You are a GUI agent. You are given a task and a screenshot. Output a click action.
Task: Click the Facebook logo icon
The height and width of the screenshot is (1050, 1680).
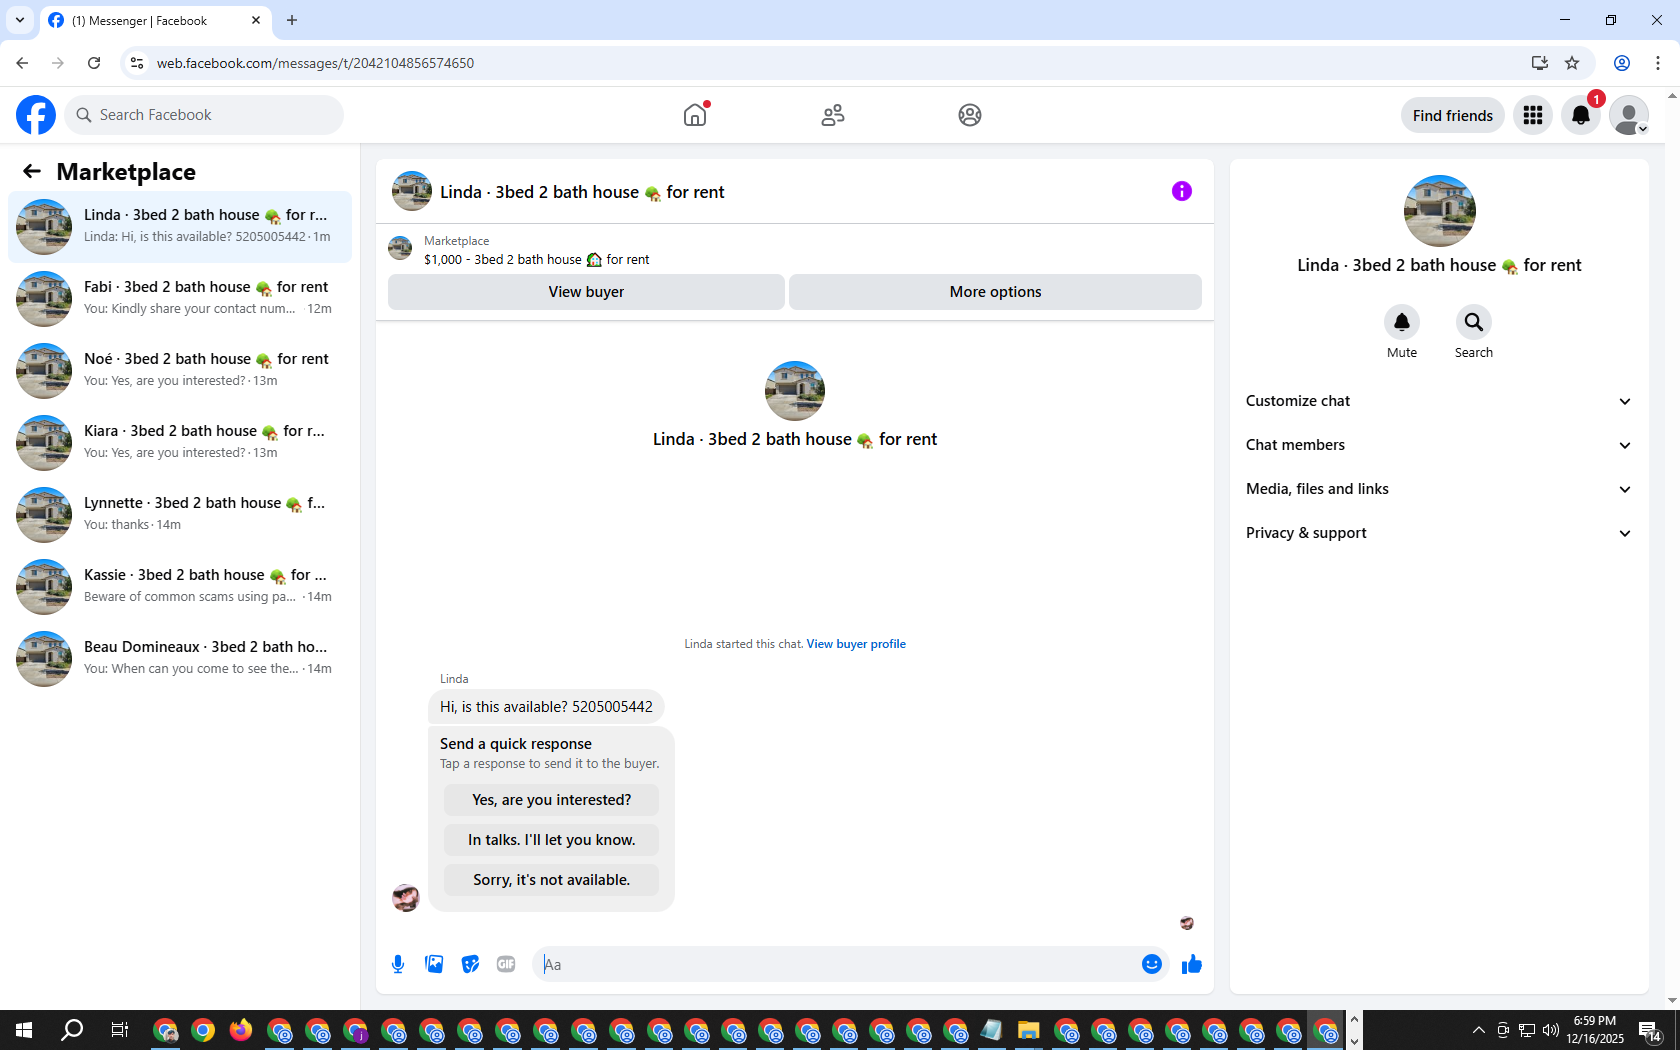tap(36, 115)
